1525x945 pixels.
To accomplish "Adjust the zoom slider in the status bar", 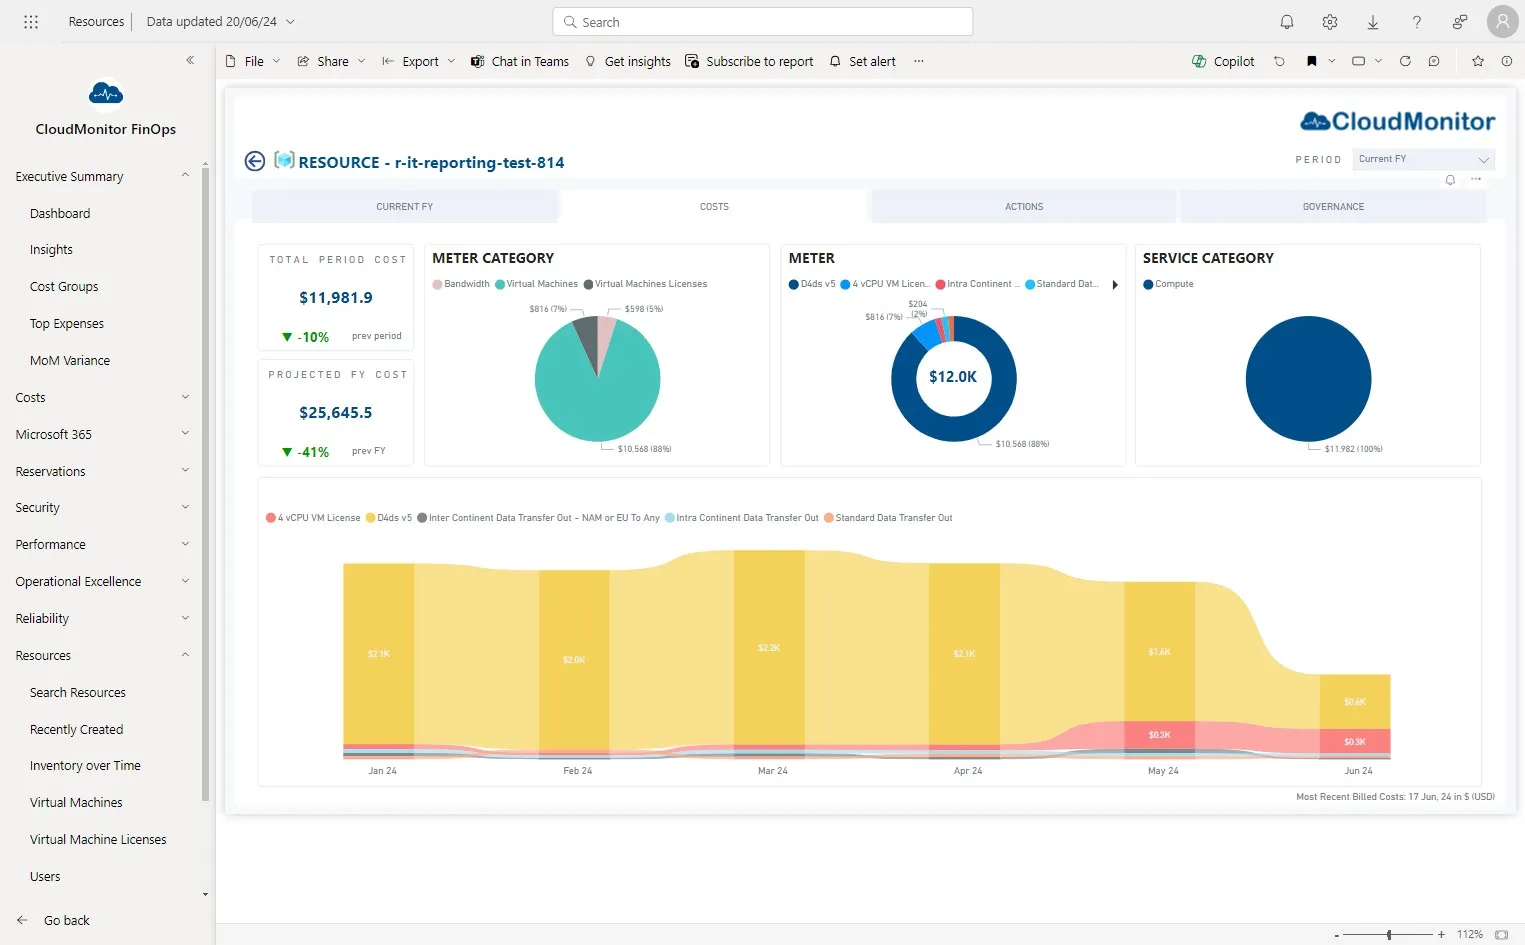I will pyautogui.click(x=1389, y=934).
